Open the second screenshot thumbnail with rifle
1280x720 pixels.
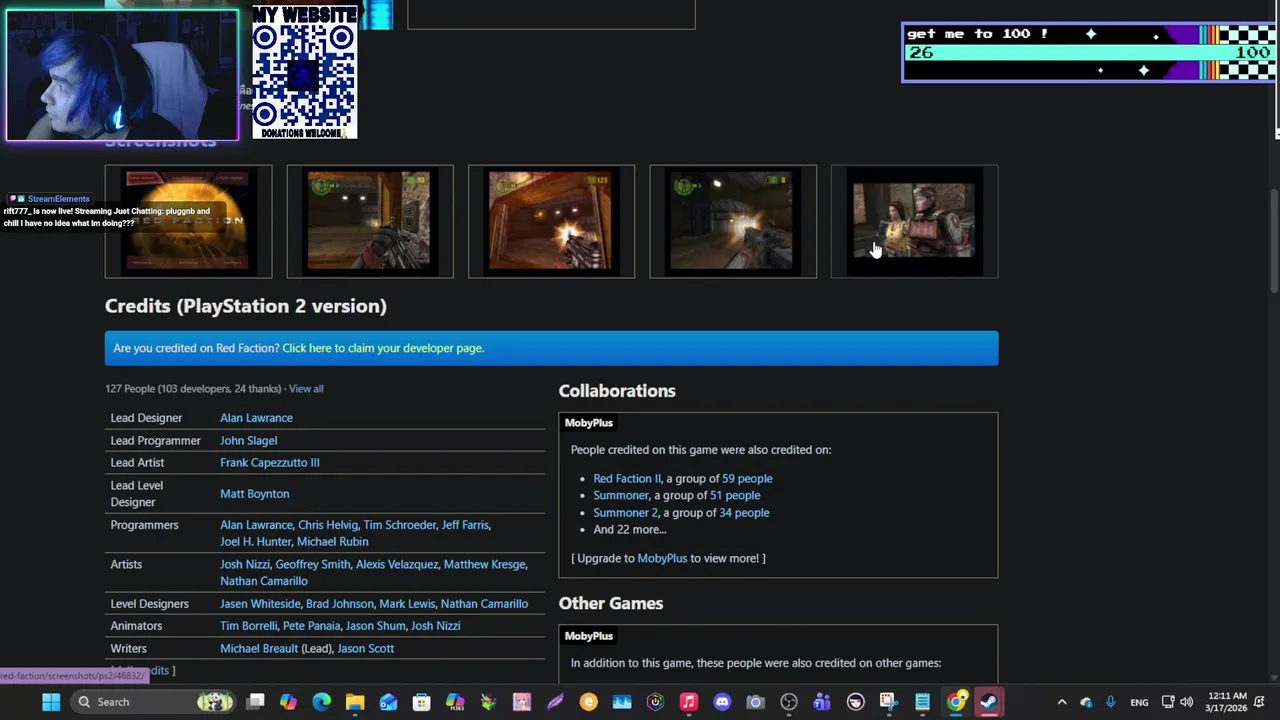(x=370, y=221)
